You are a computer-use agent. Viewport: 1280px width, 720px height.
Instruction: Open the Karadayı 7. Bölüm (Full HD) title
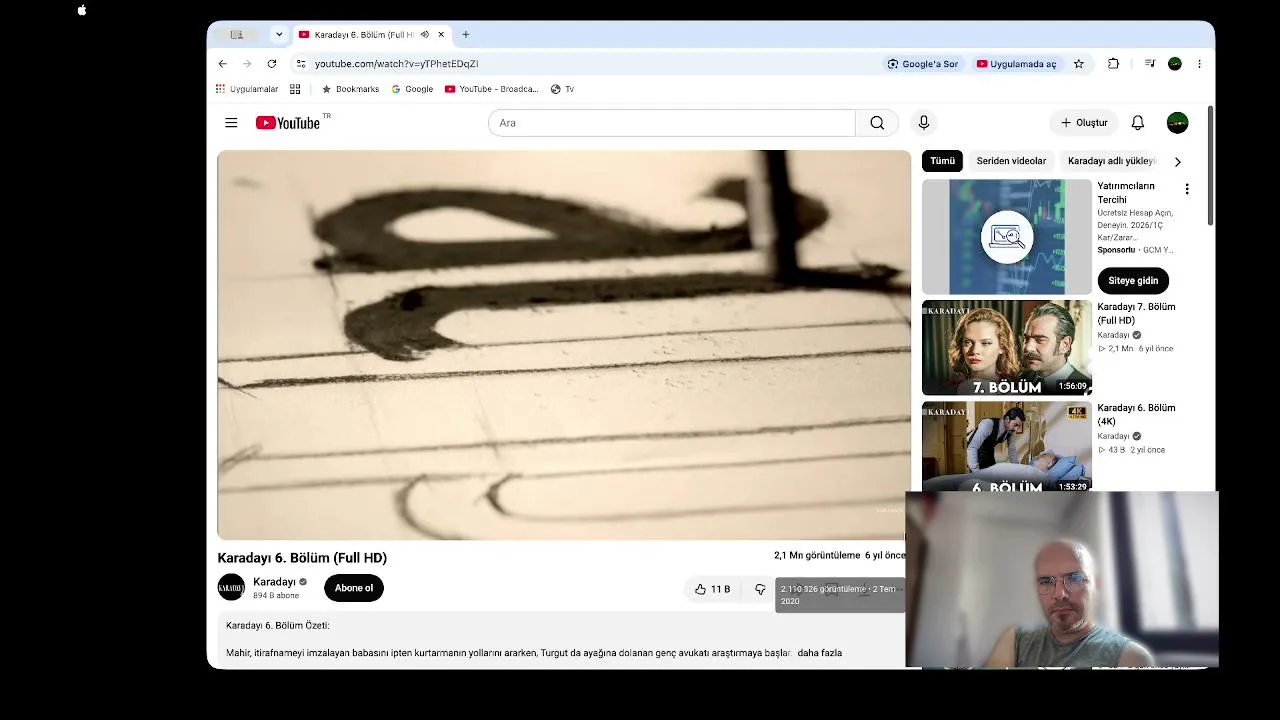1136,314
